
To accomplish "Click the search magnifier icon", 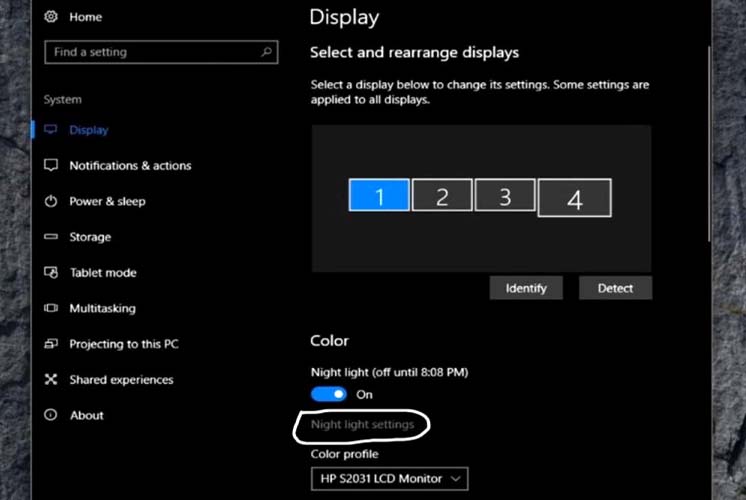I will [x=266, y=51].
